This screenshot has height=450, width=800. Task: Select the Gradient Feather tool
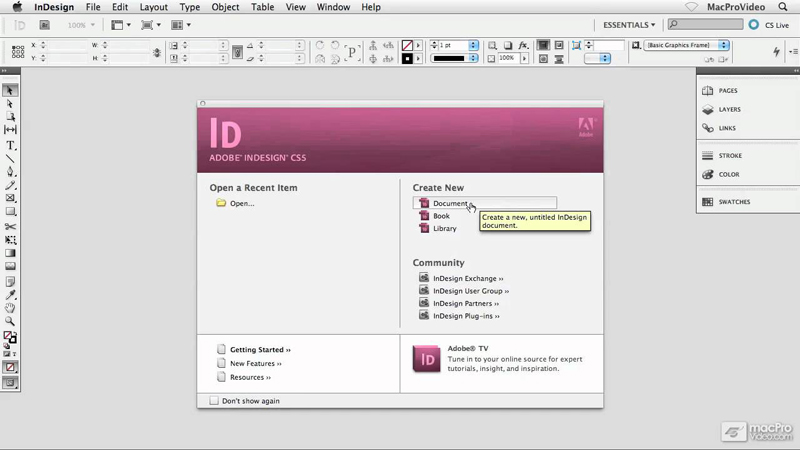point(10,266)
